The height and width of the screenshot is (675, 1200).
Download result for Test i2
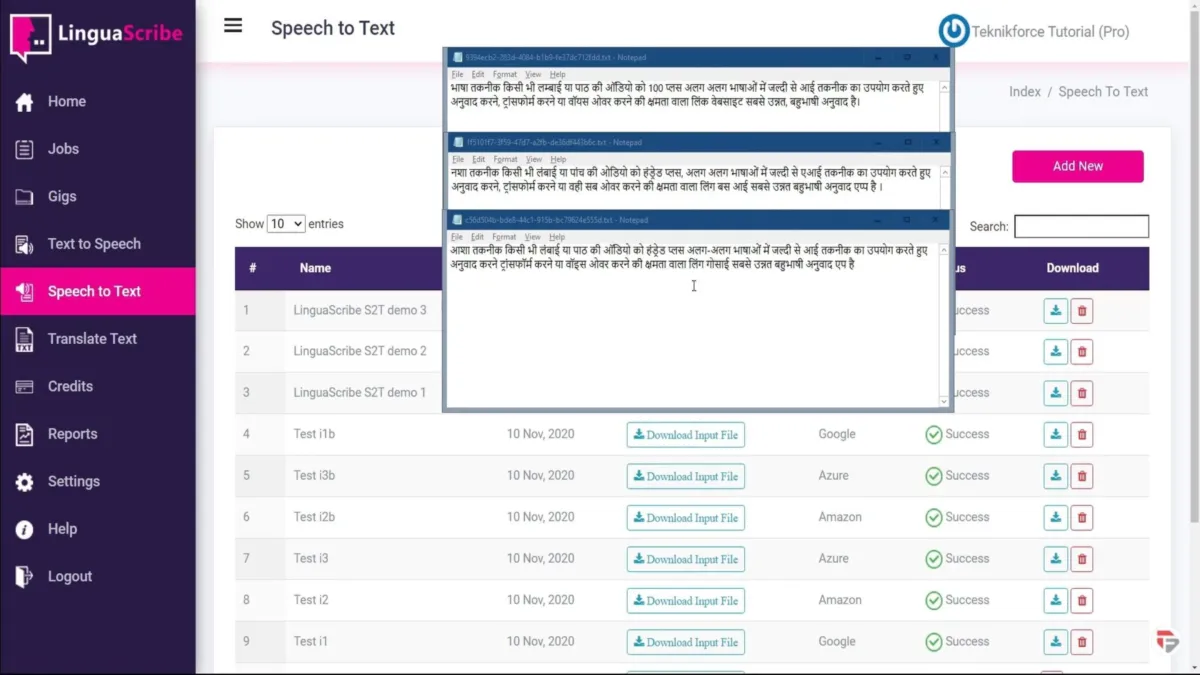click(1055, 601)
